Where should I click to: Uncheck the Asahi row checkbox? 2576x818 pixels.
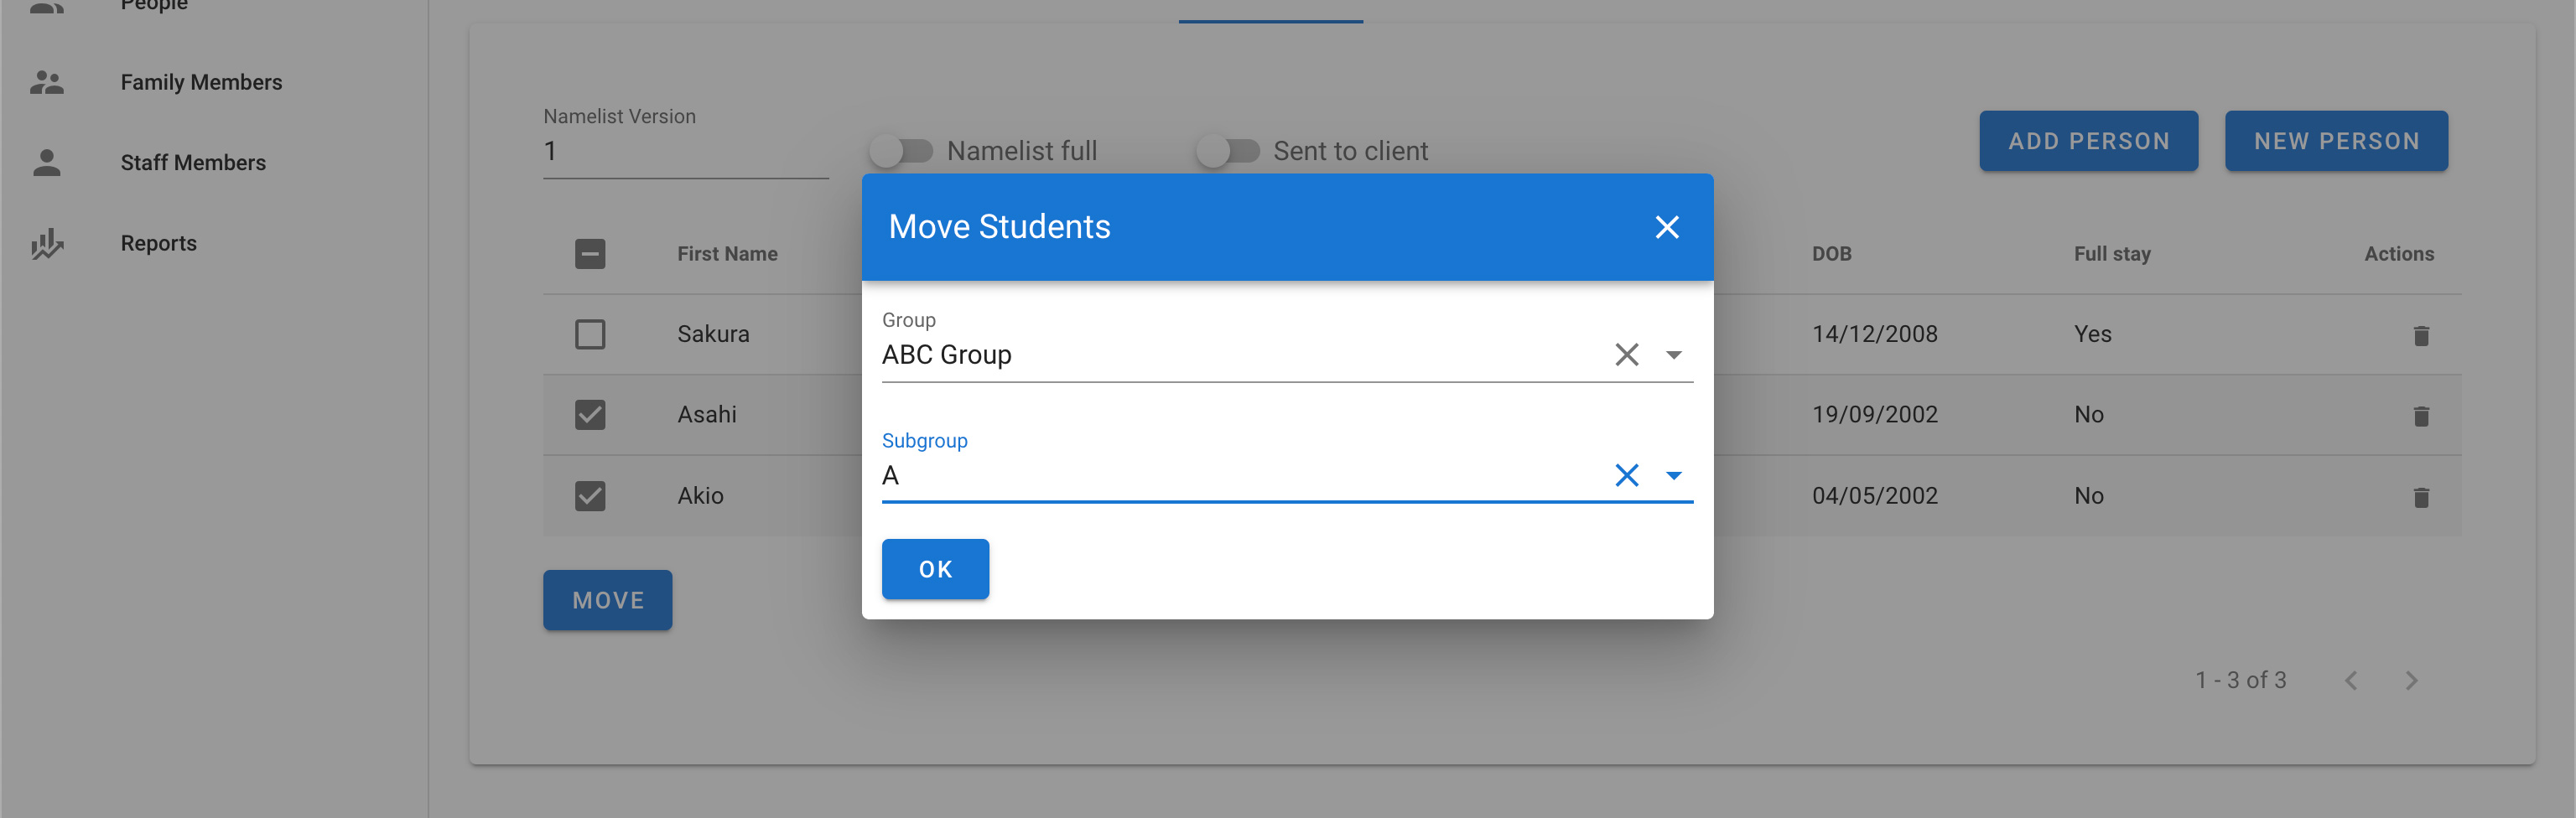point(590,415)
